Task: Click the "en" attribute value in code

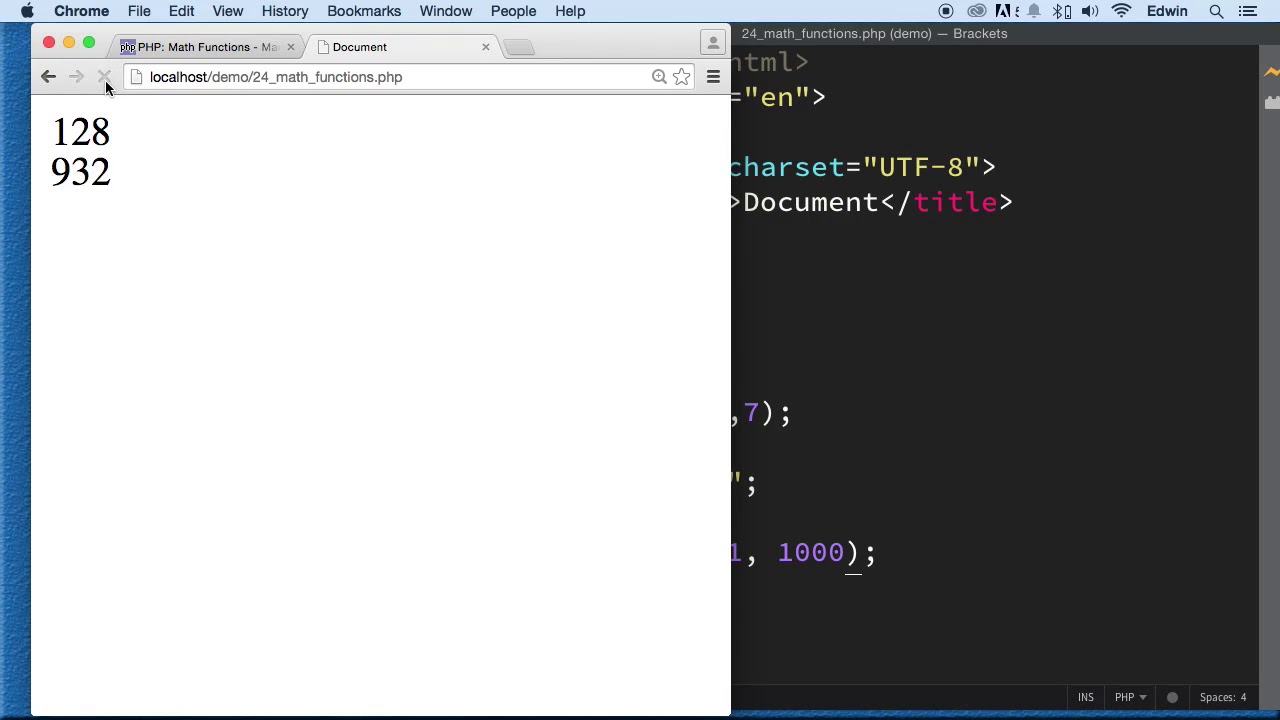Action: pyautogui.click(x=776, y=97)
